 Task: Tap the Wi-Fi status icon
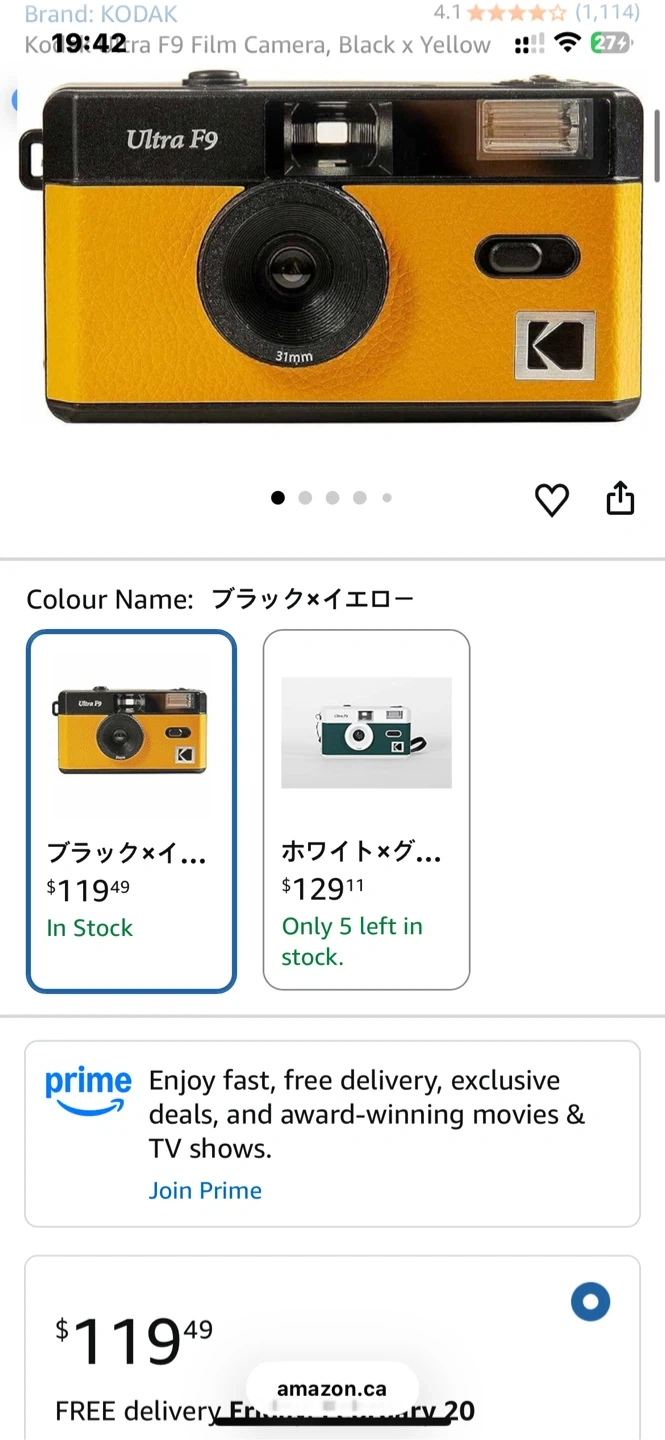pyautogui.click(x=568, y=43)
